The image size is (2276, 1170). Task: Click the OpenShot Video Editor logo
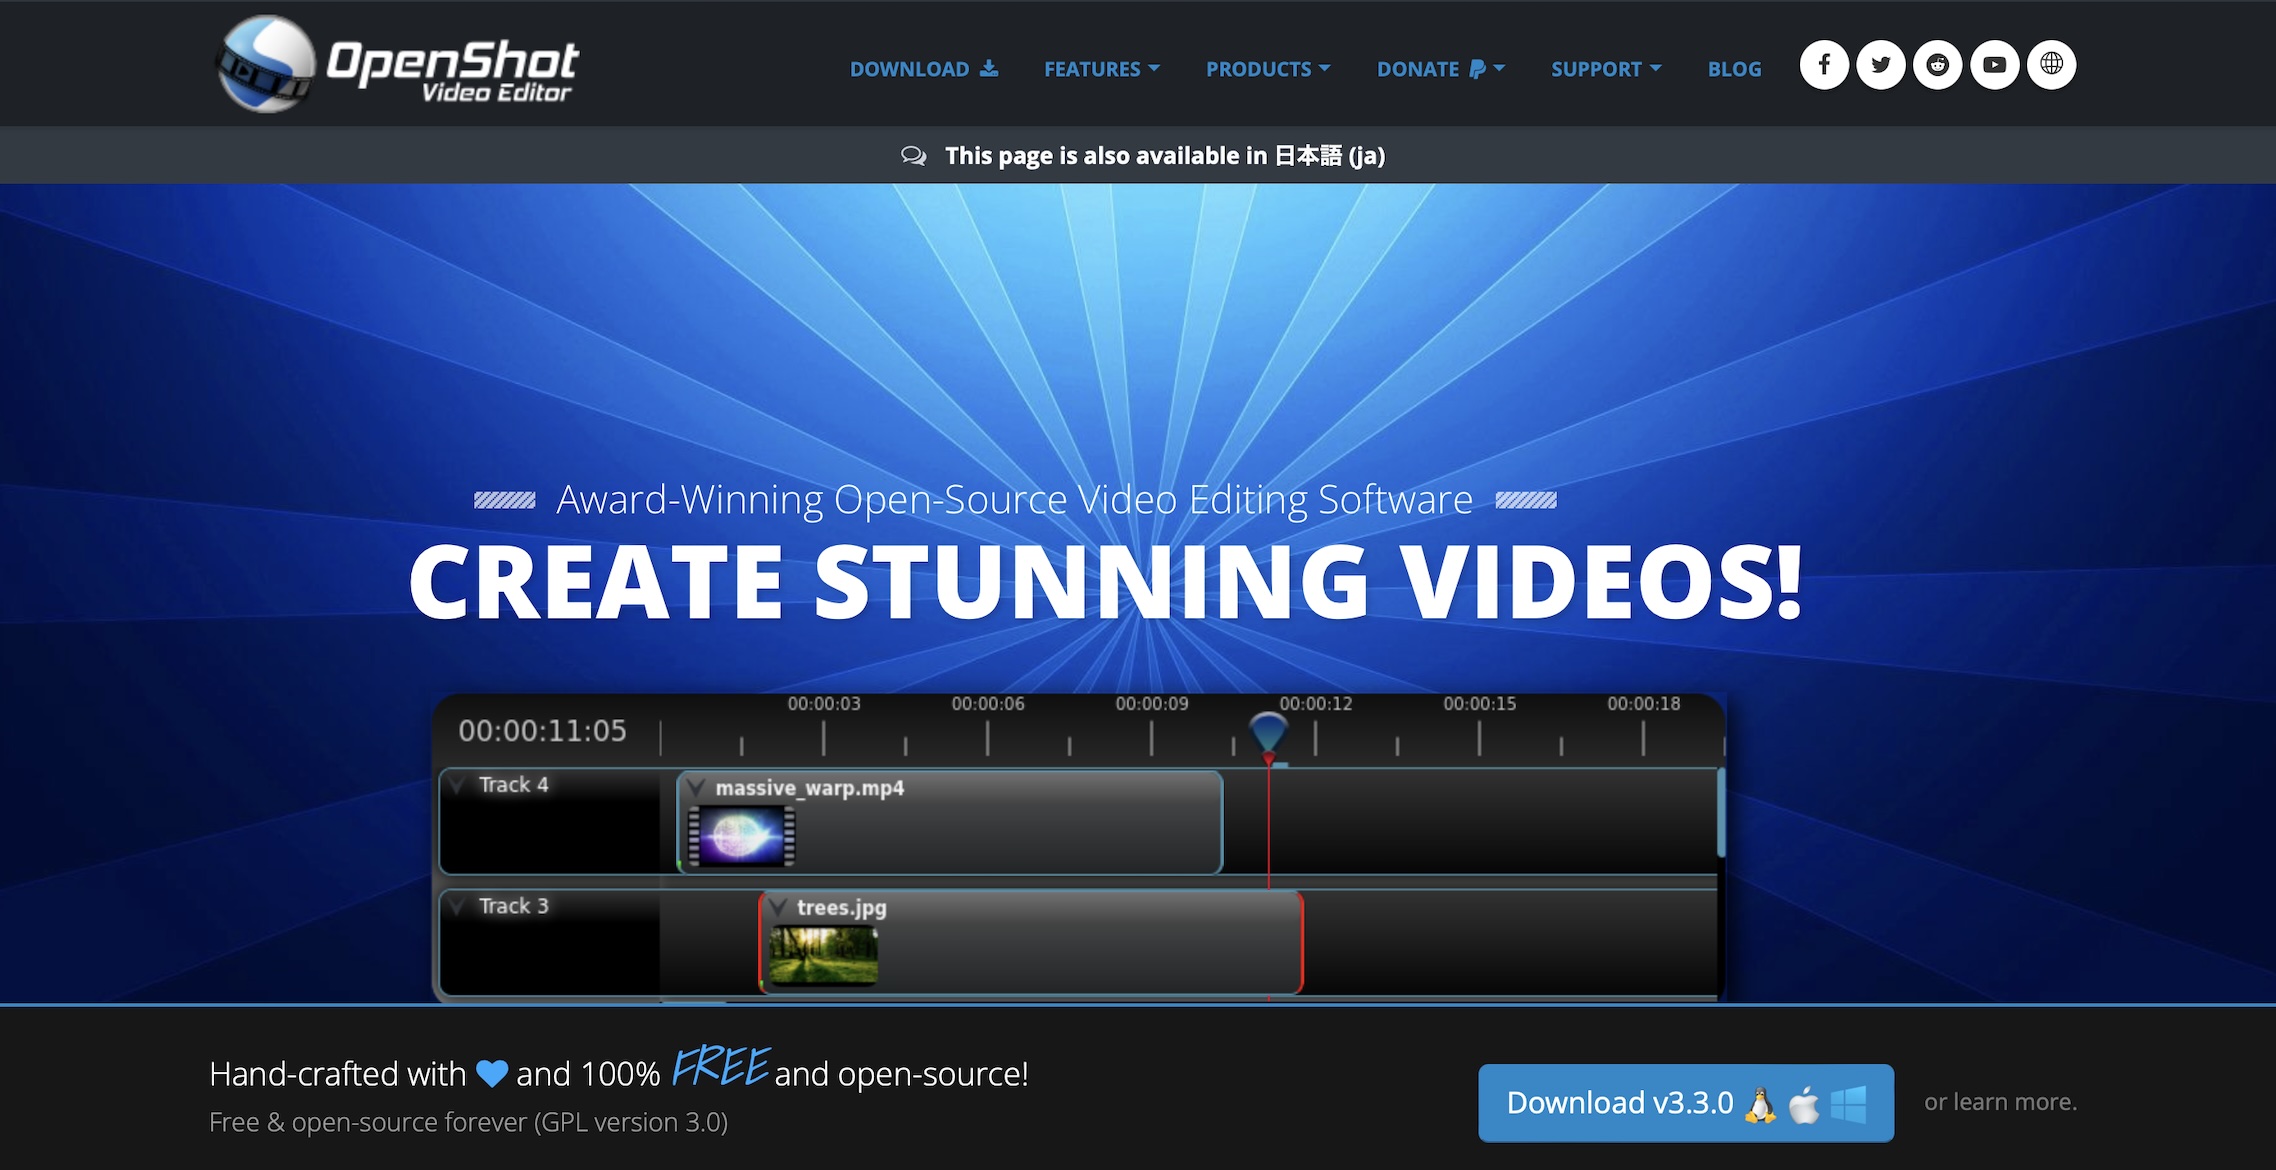click(397, 64)
